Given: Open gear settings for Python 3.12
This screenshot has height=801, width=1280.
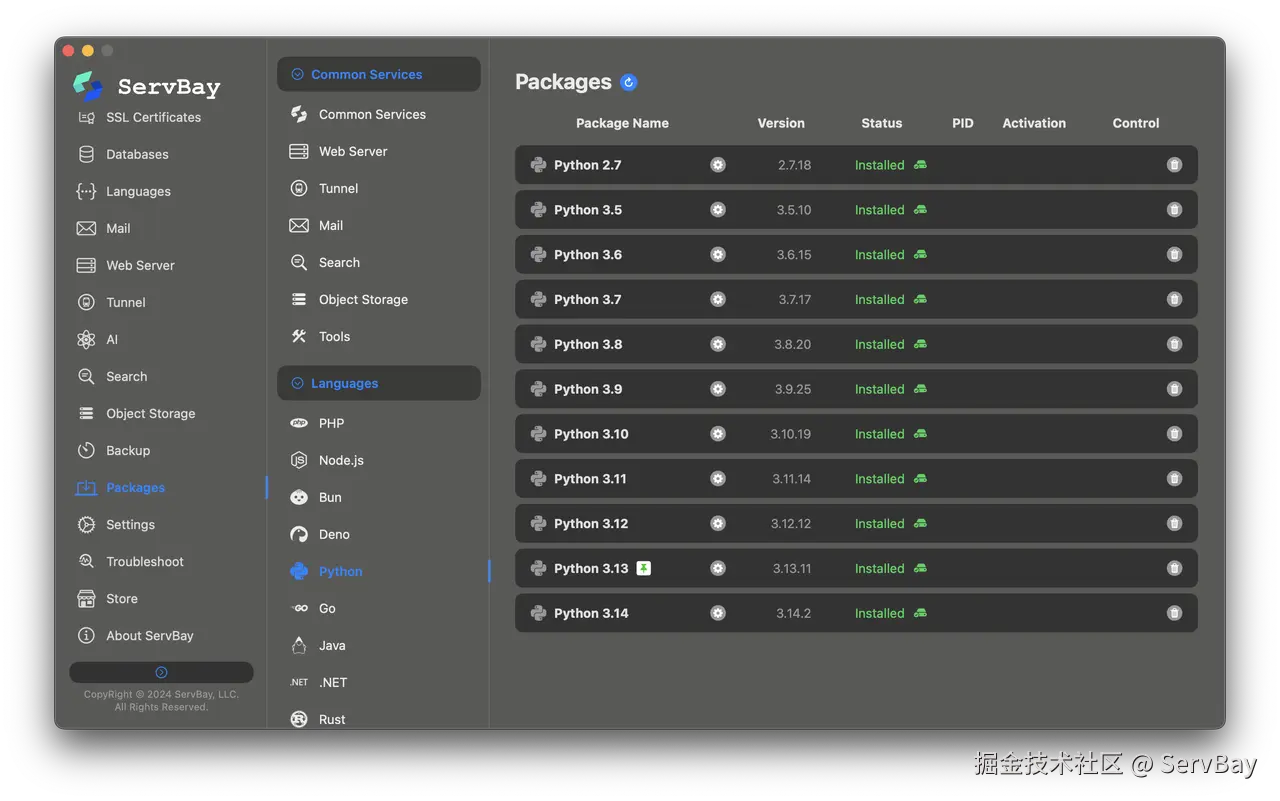Looking at the screenshot, I should (x=718, y=523).
